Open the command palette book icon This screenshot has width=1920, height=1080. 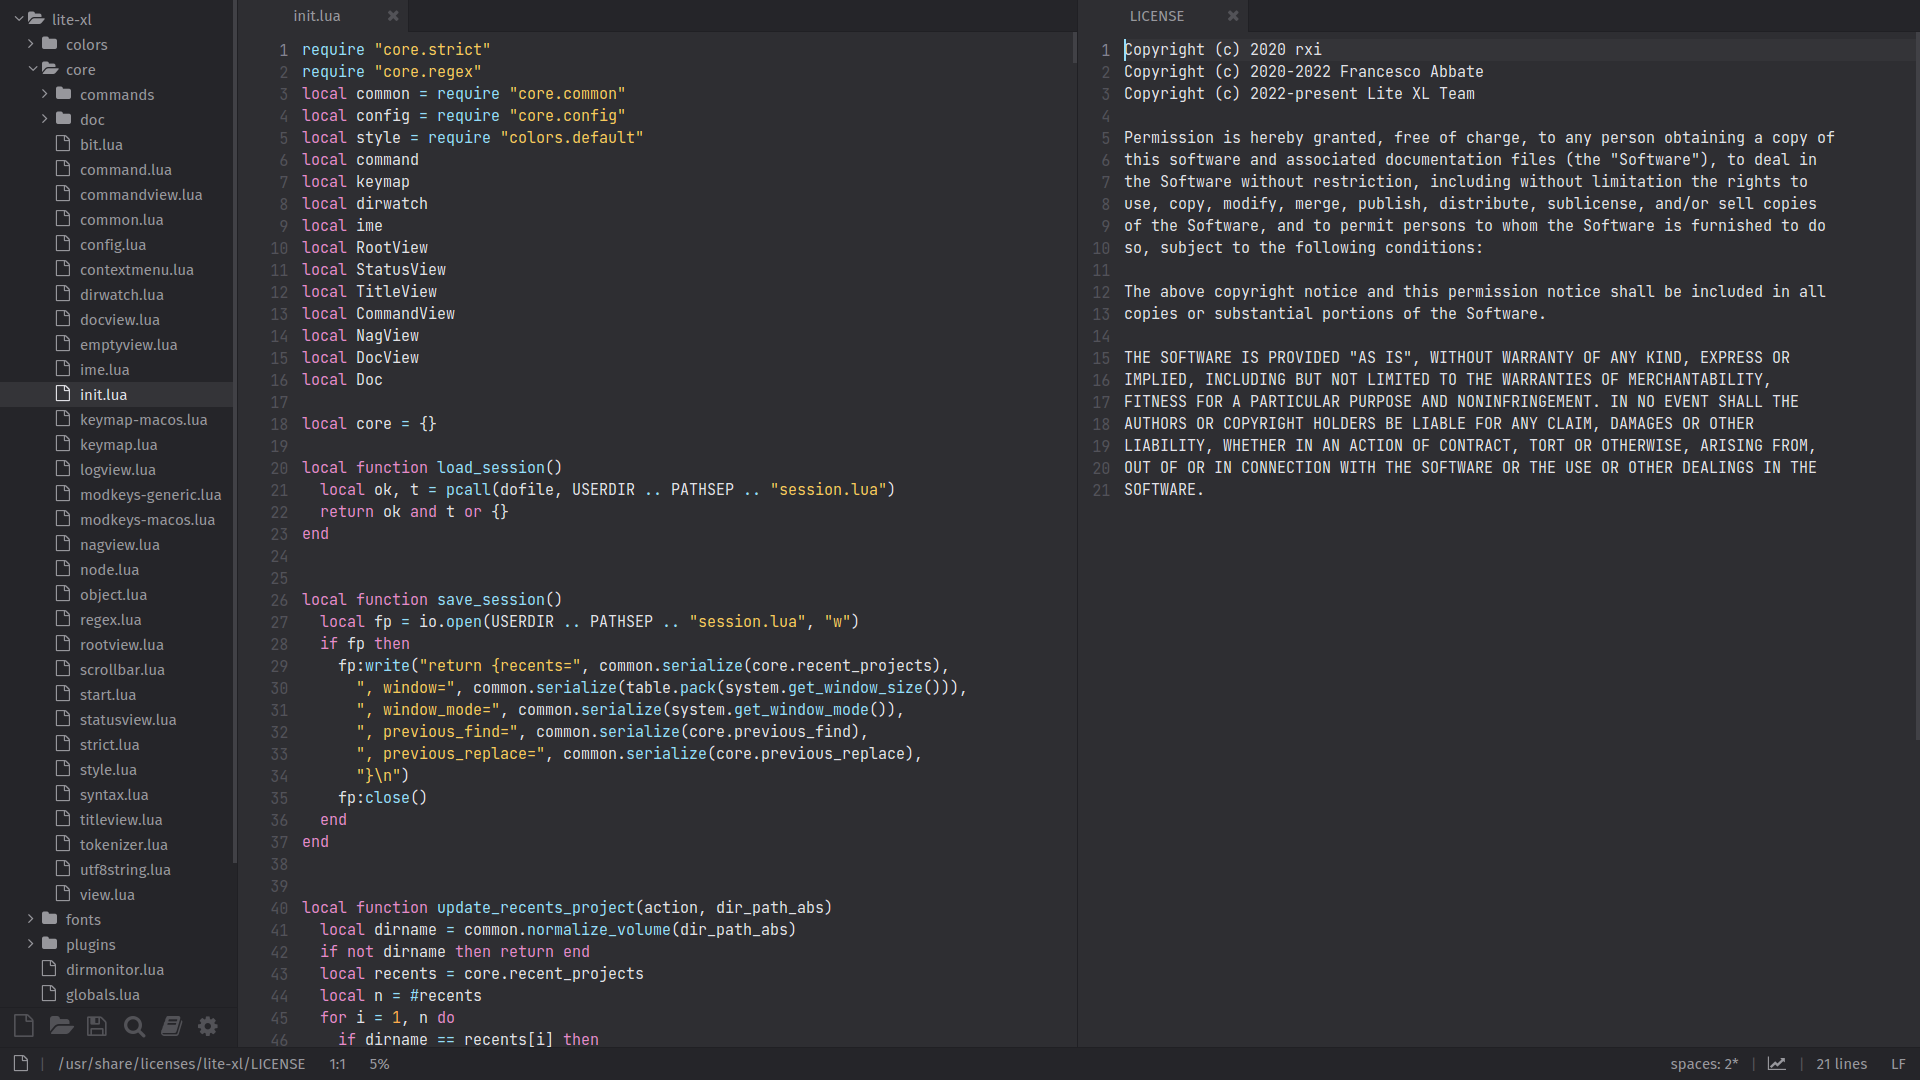[171, 1026]
